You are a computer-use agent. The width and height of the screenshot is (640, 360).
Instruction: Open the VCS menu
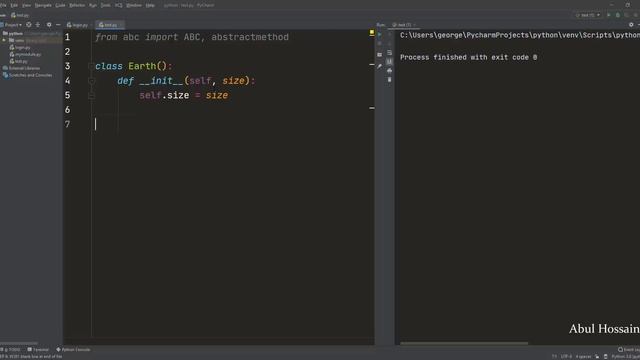pyautogui.click(x=119, y=5)
